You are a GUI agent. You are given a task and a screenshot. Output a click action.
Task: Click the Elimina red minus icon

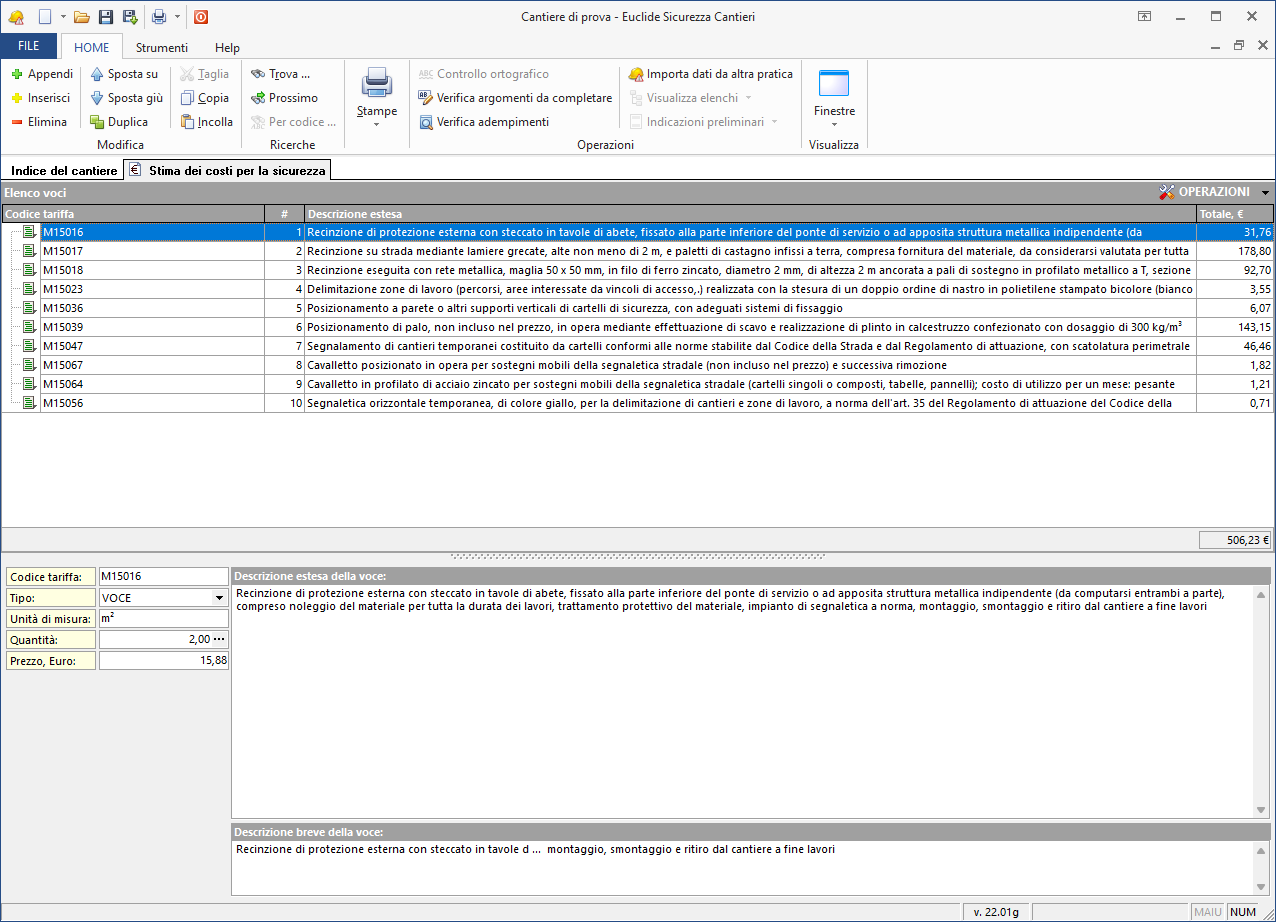click(17, 122)
